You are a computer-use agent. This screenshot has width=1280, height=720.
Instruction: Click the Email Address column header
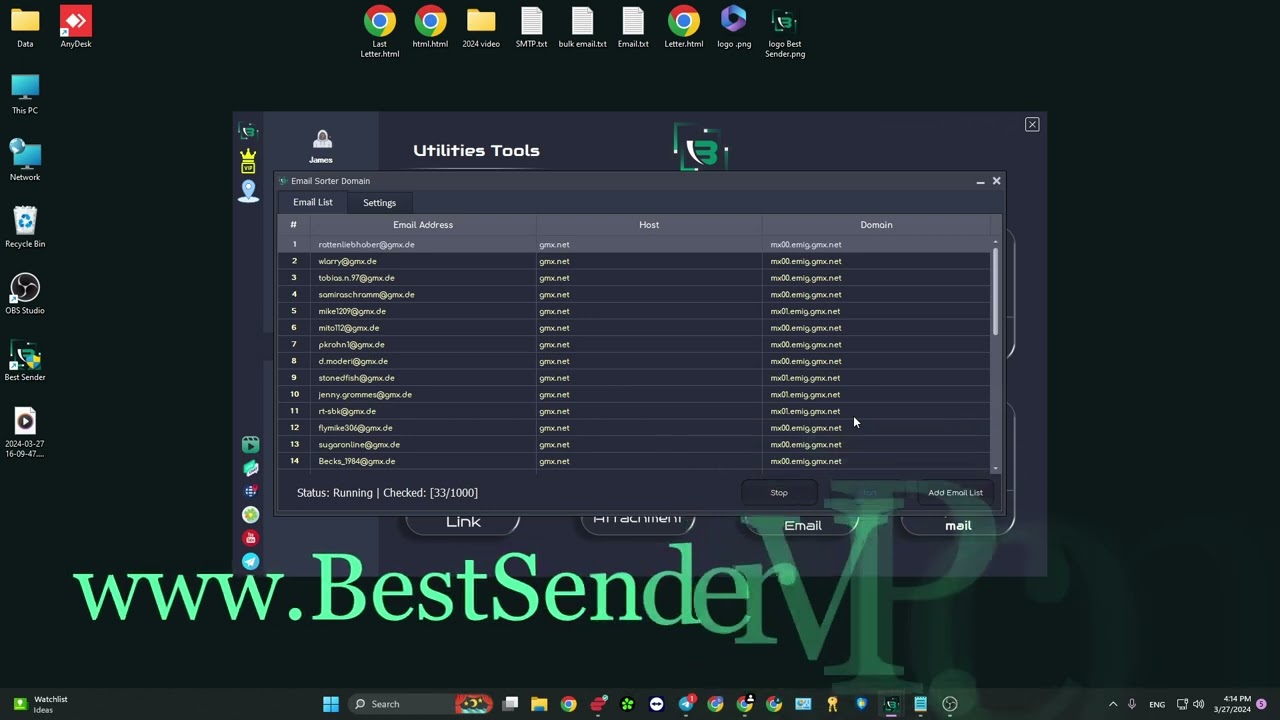coord(423,225)
